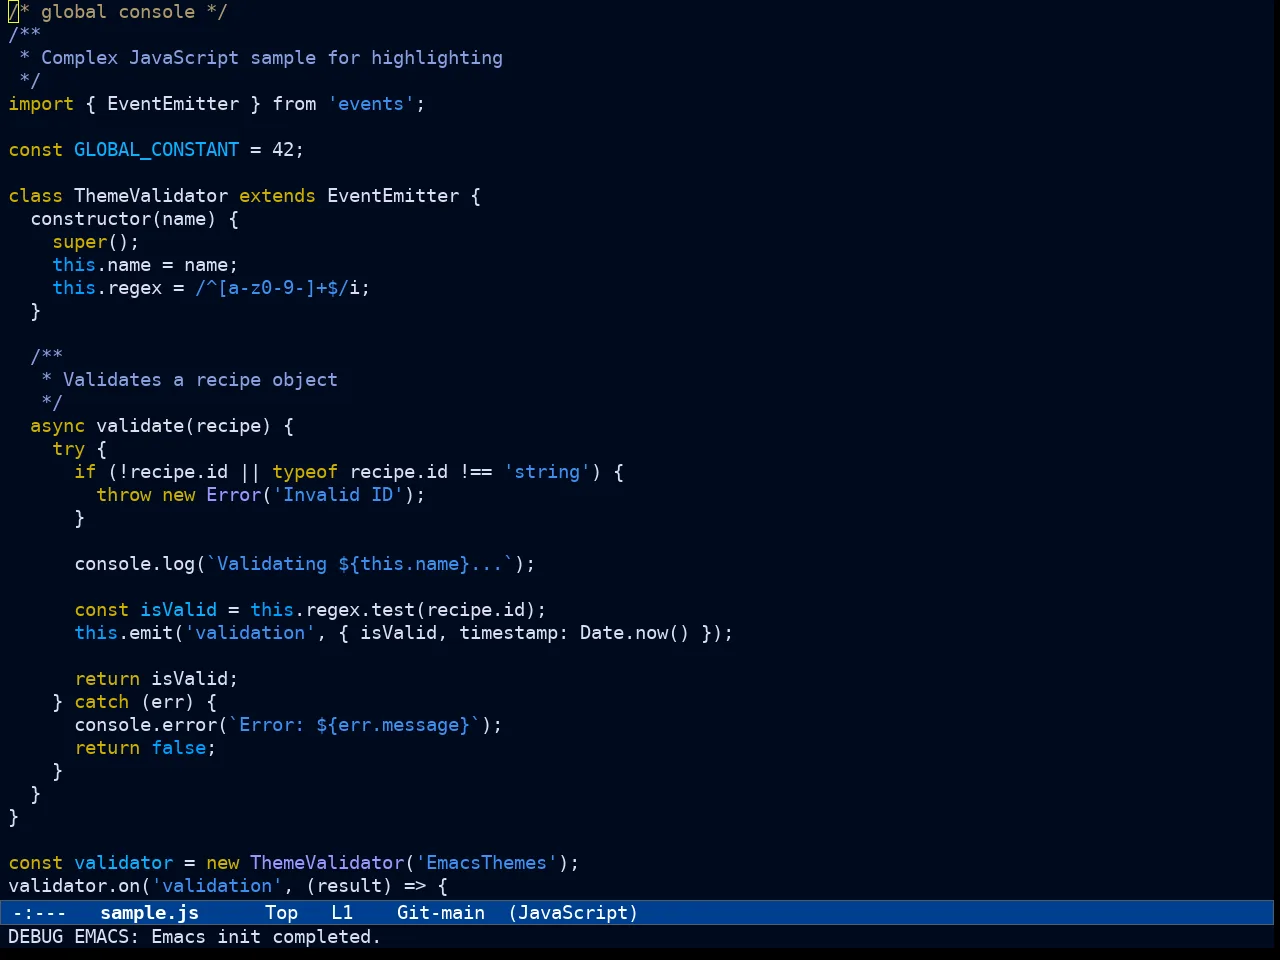Click '(result) =>' arrow function parameter

pos(366,886)
